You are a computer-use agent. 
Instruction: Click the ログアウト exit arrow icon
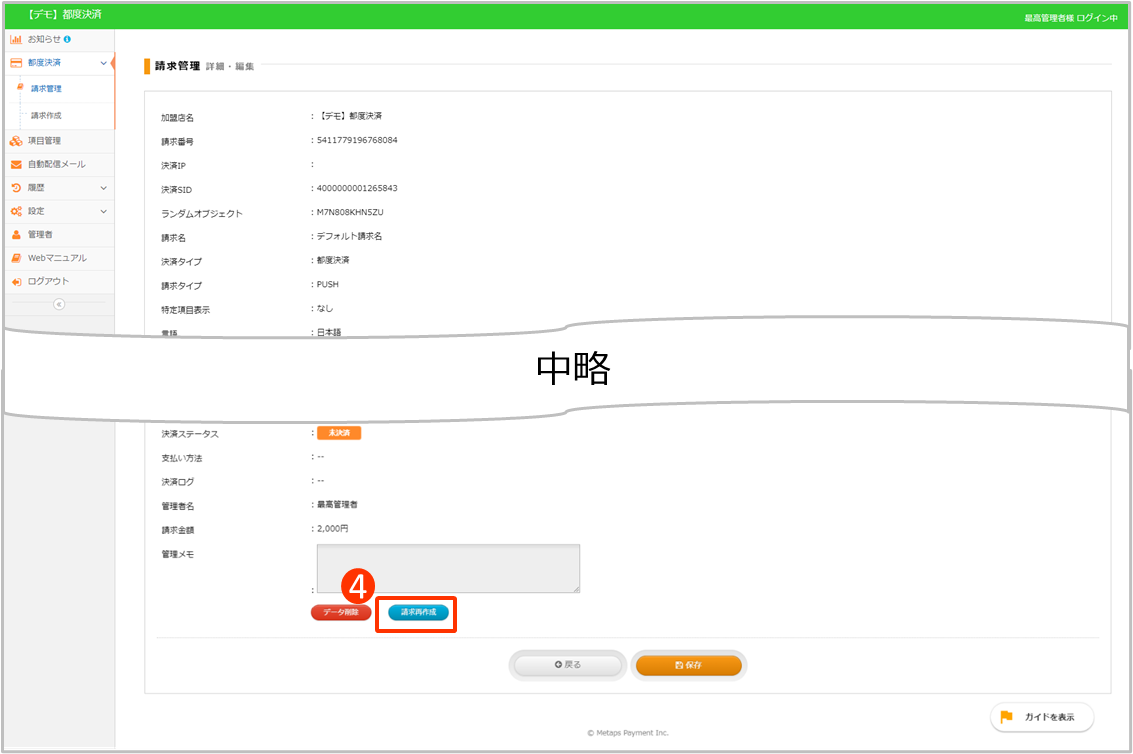16,281
